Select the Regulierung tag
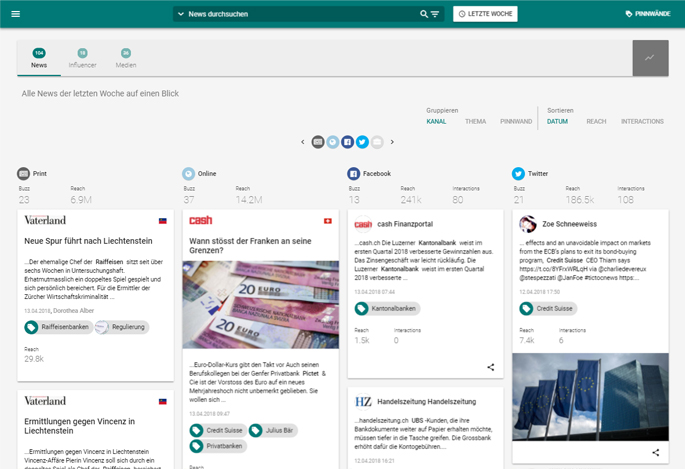685x469 pixels. click(x=122, y=327)
